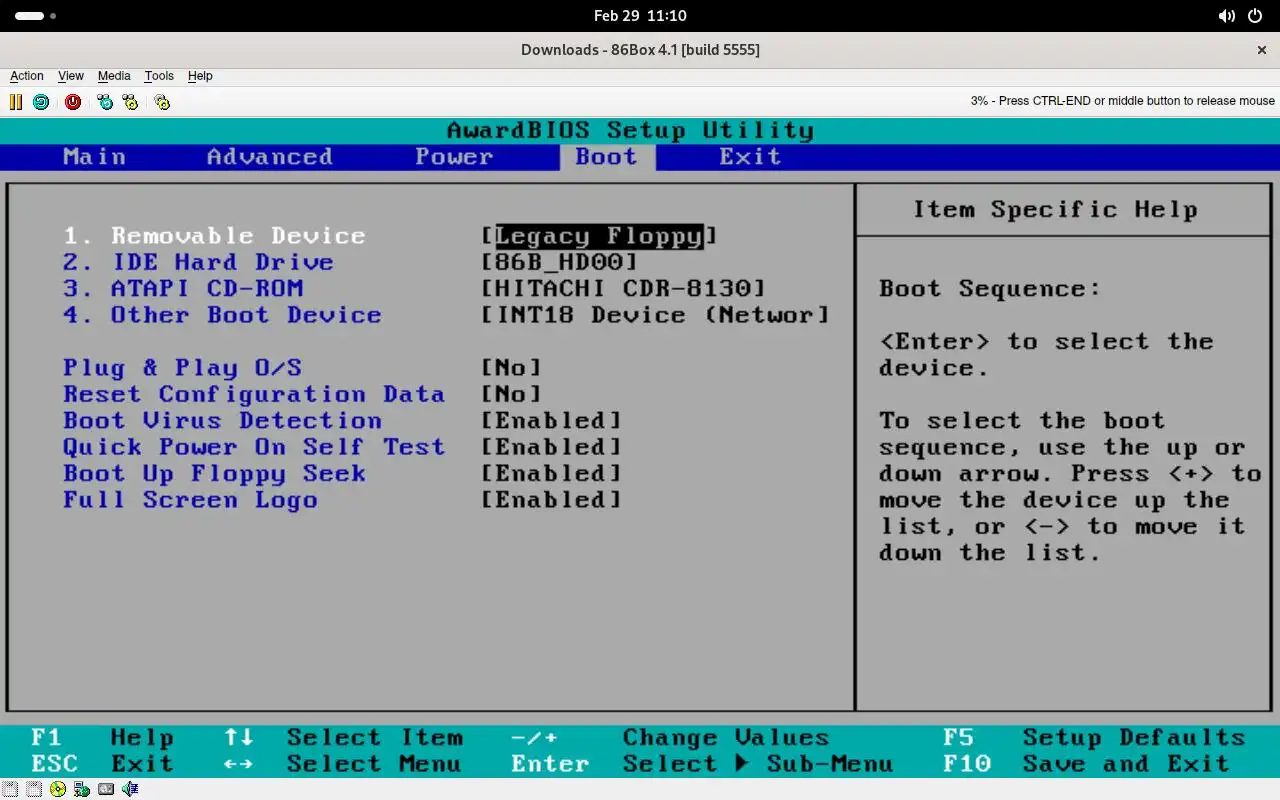Open the 86B_HD00 hard drive value
This screenshot has width=1280, height=800.
[559, 262]
